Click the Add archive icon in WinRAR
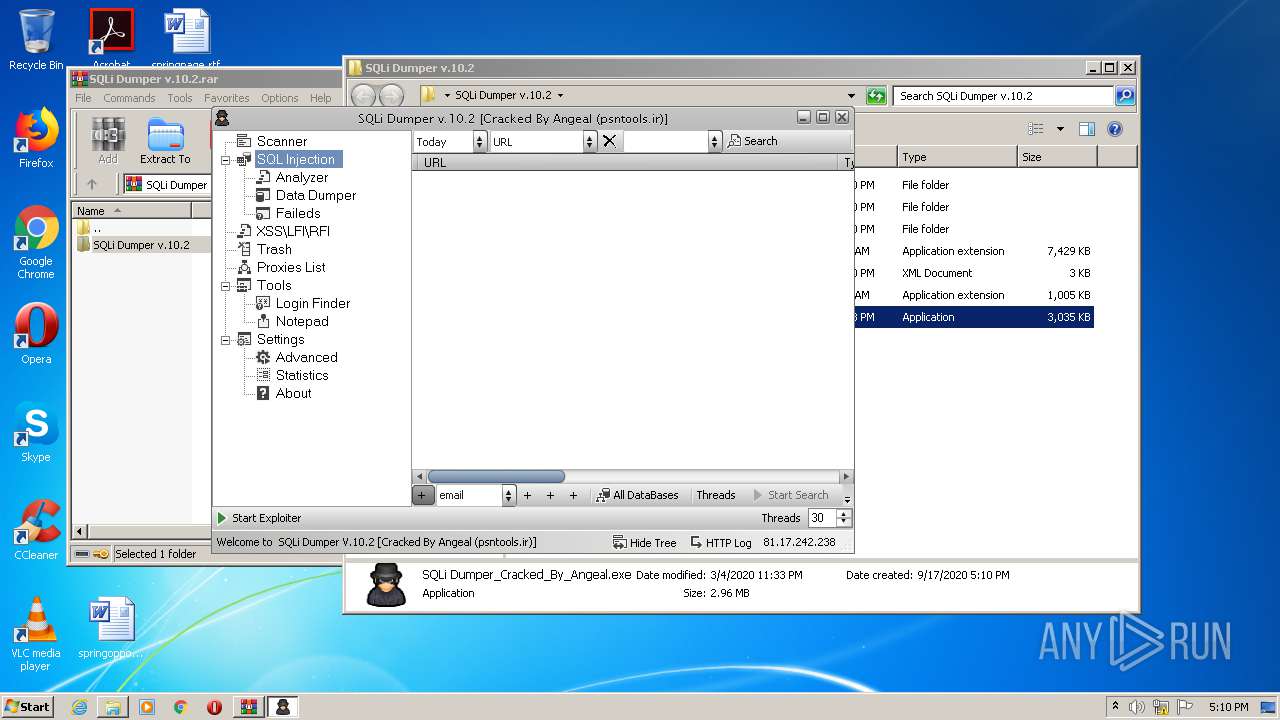This screenshot has height=720, width=1280. coord(108,141)
